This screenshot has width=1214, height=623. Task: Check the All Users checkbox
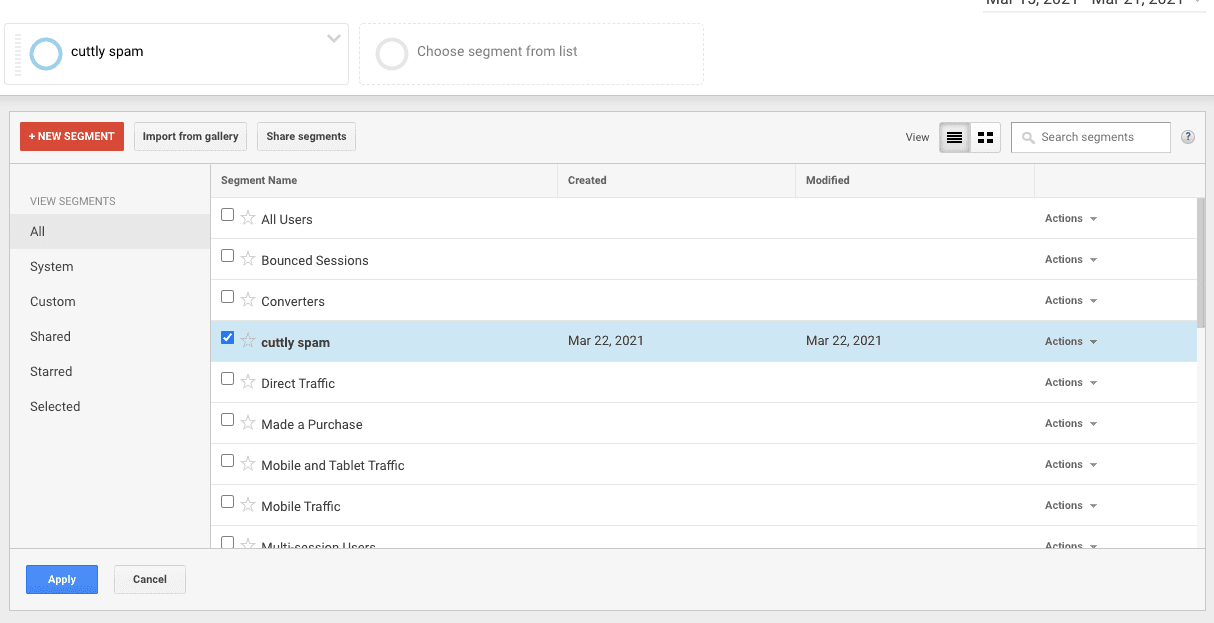click(x=227, y=215)
